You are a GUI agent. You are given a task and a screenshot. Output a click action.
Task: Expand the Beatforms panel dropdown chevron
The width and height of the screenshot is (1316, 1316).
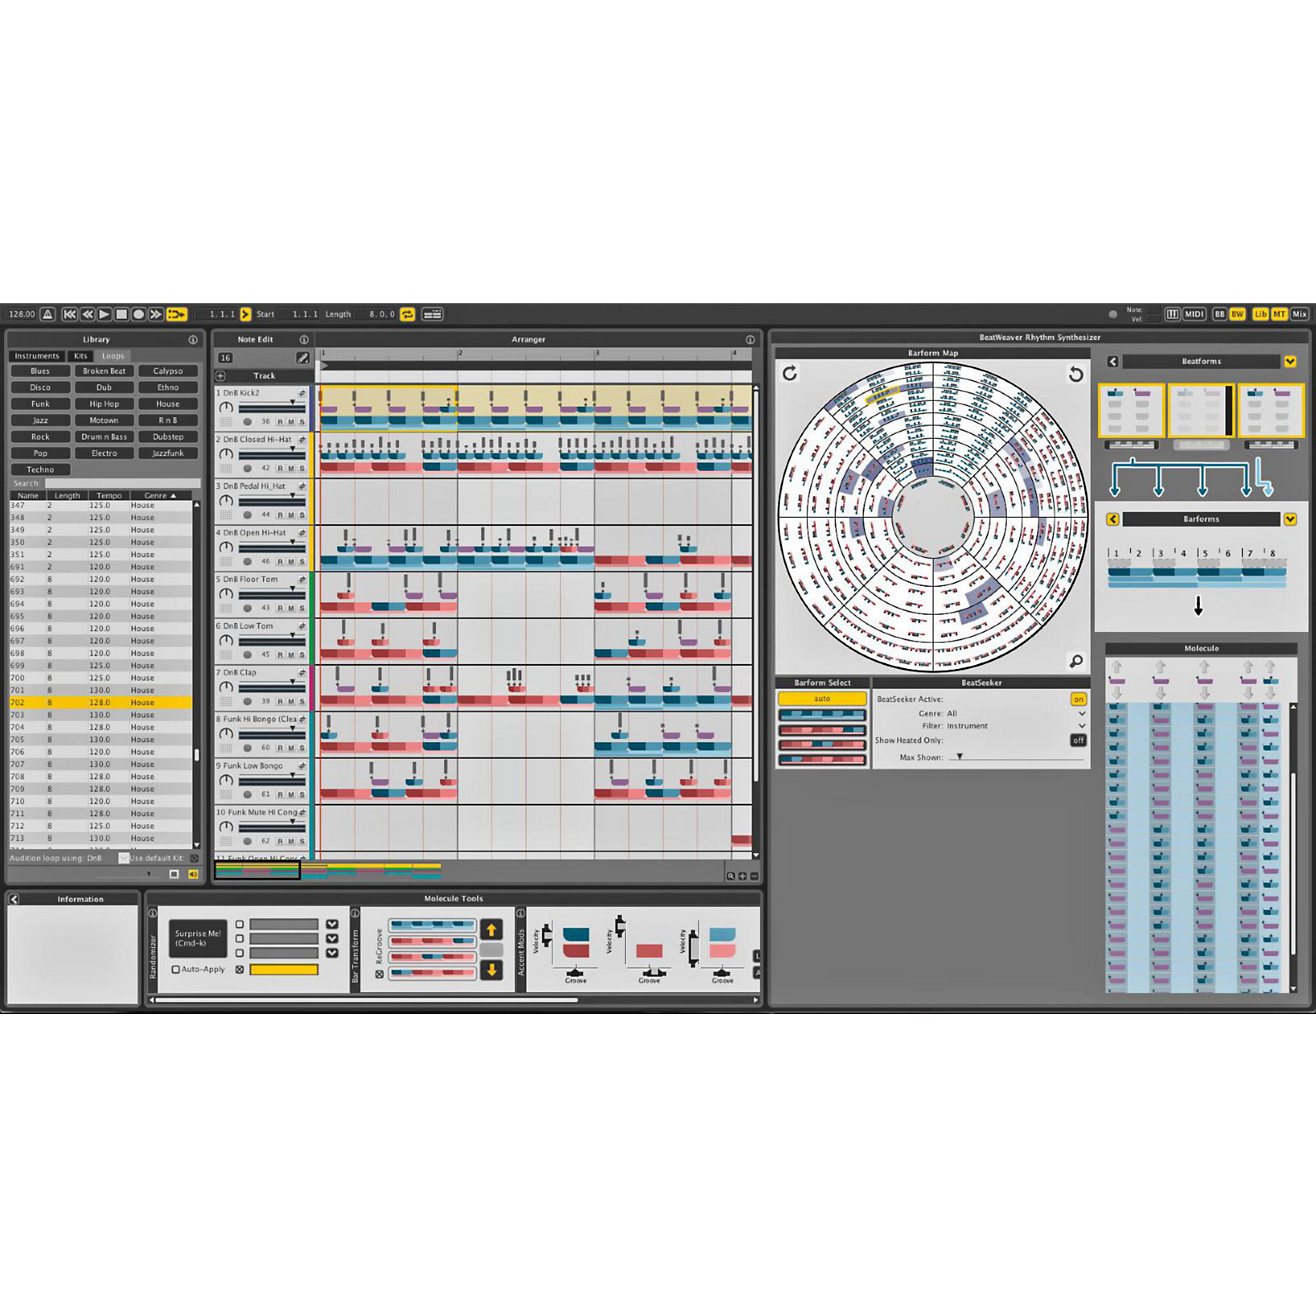click(1290, 361)
